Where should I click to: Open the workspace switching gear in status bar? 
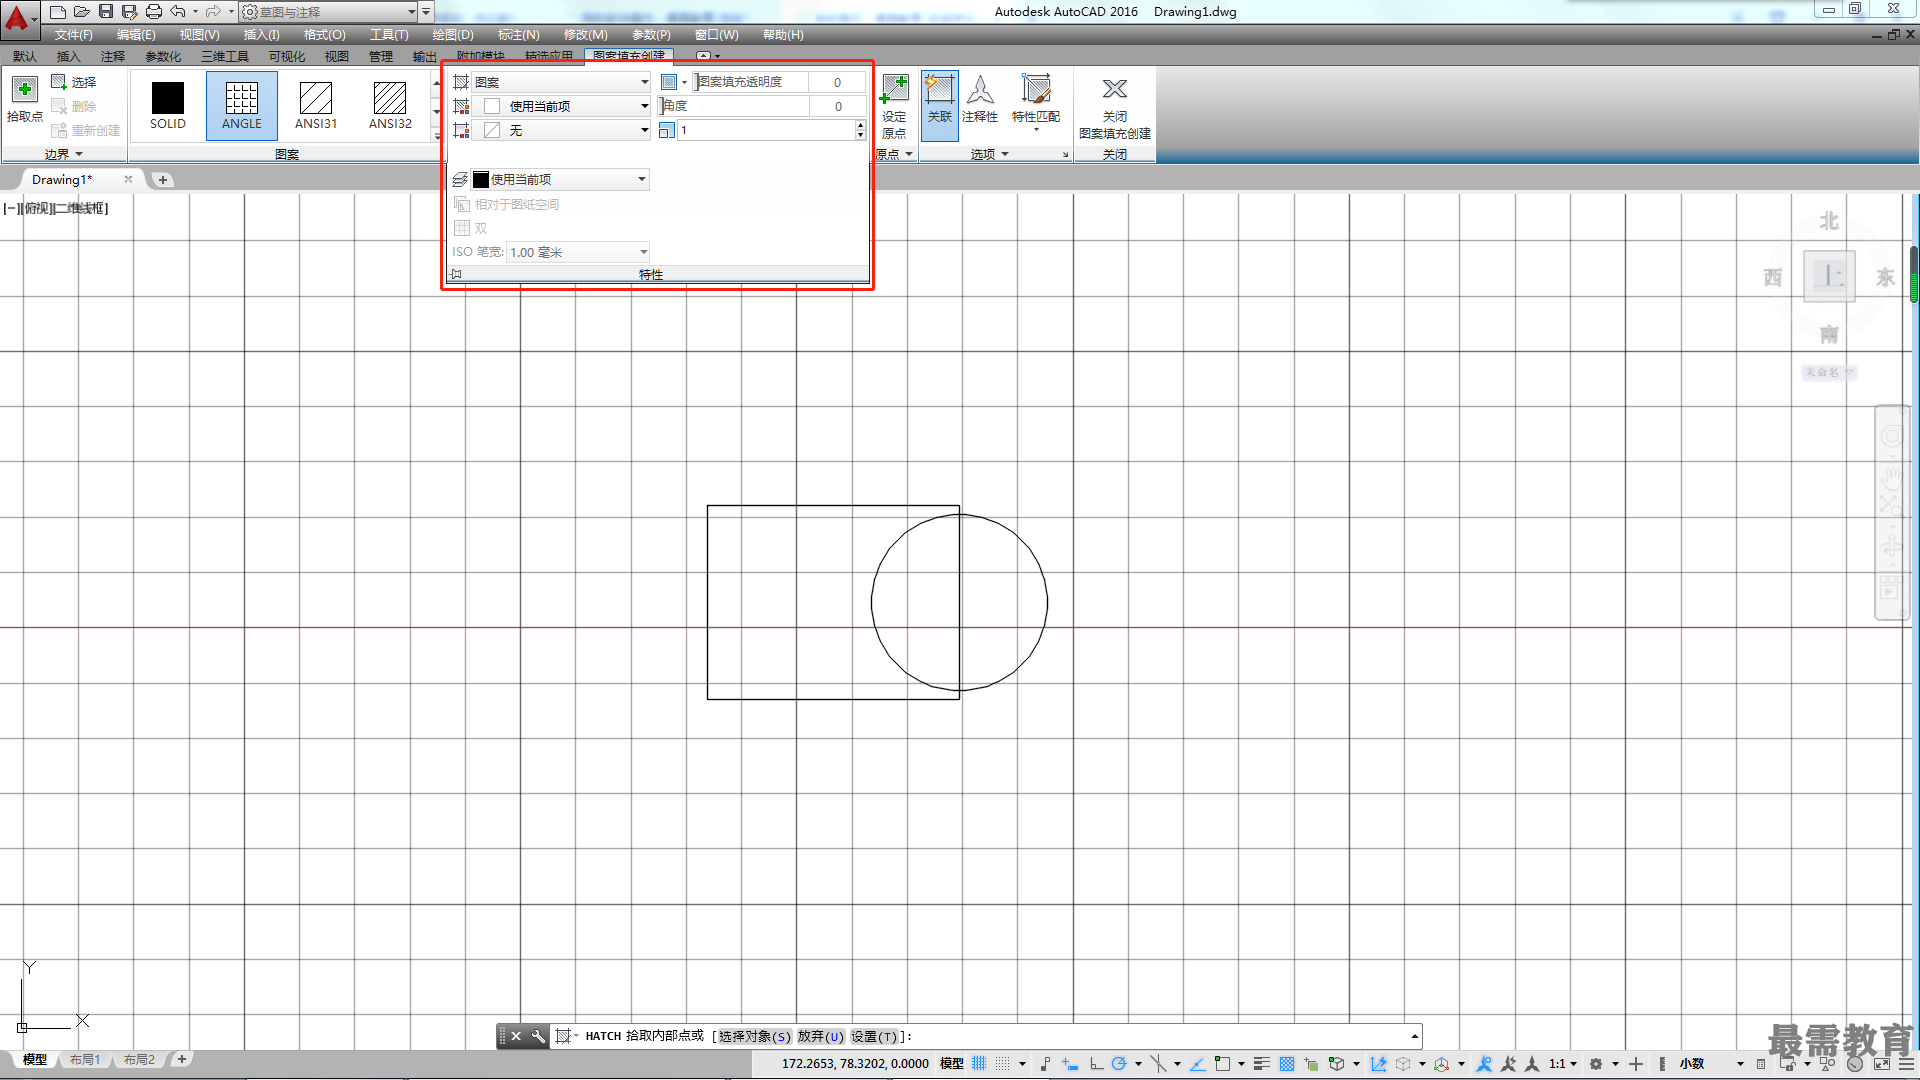pyautogui.click(x=1596, y=1064)
